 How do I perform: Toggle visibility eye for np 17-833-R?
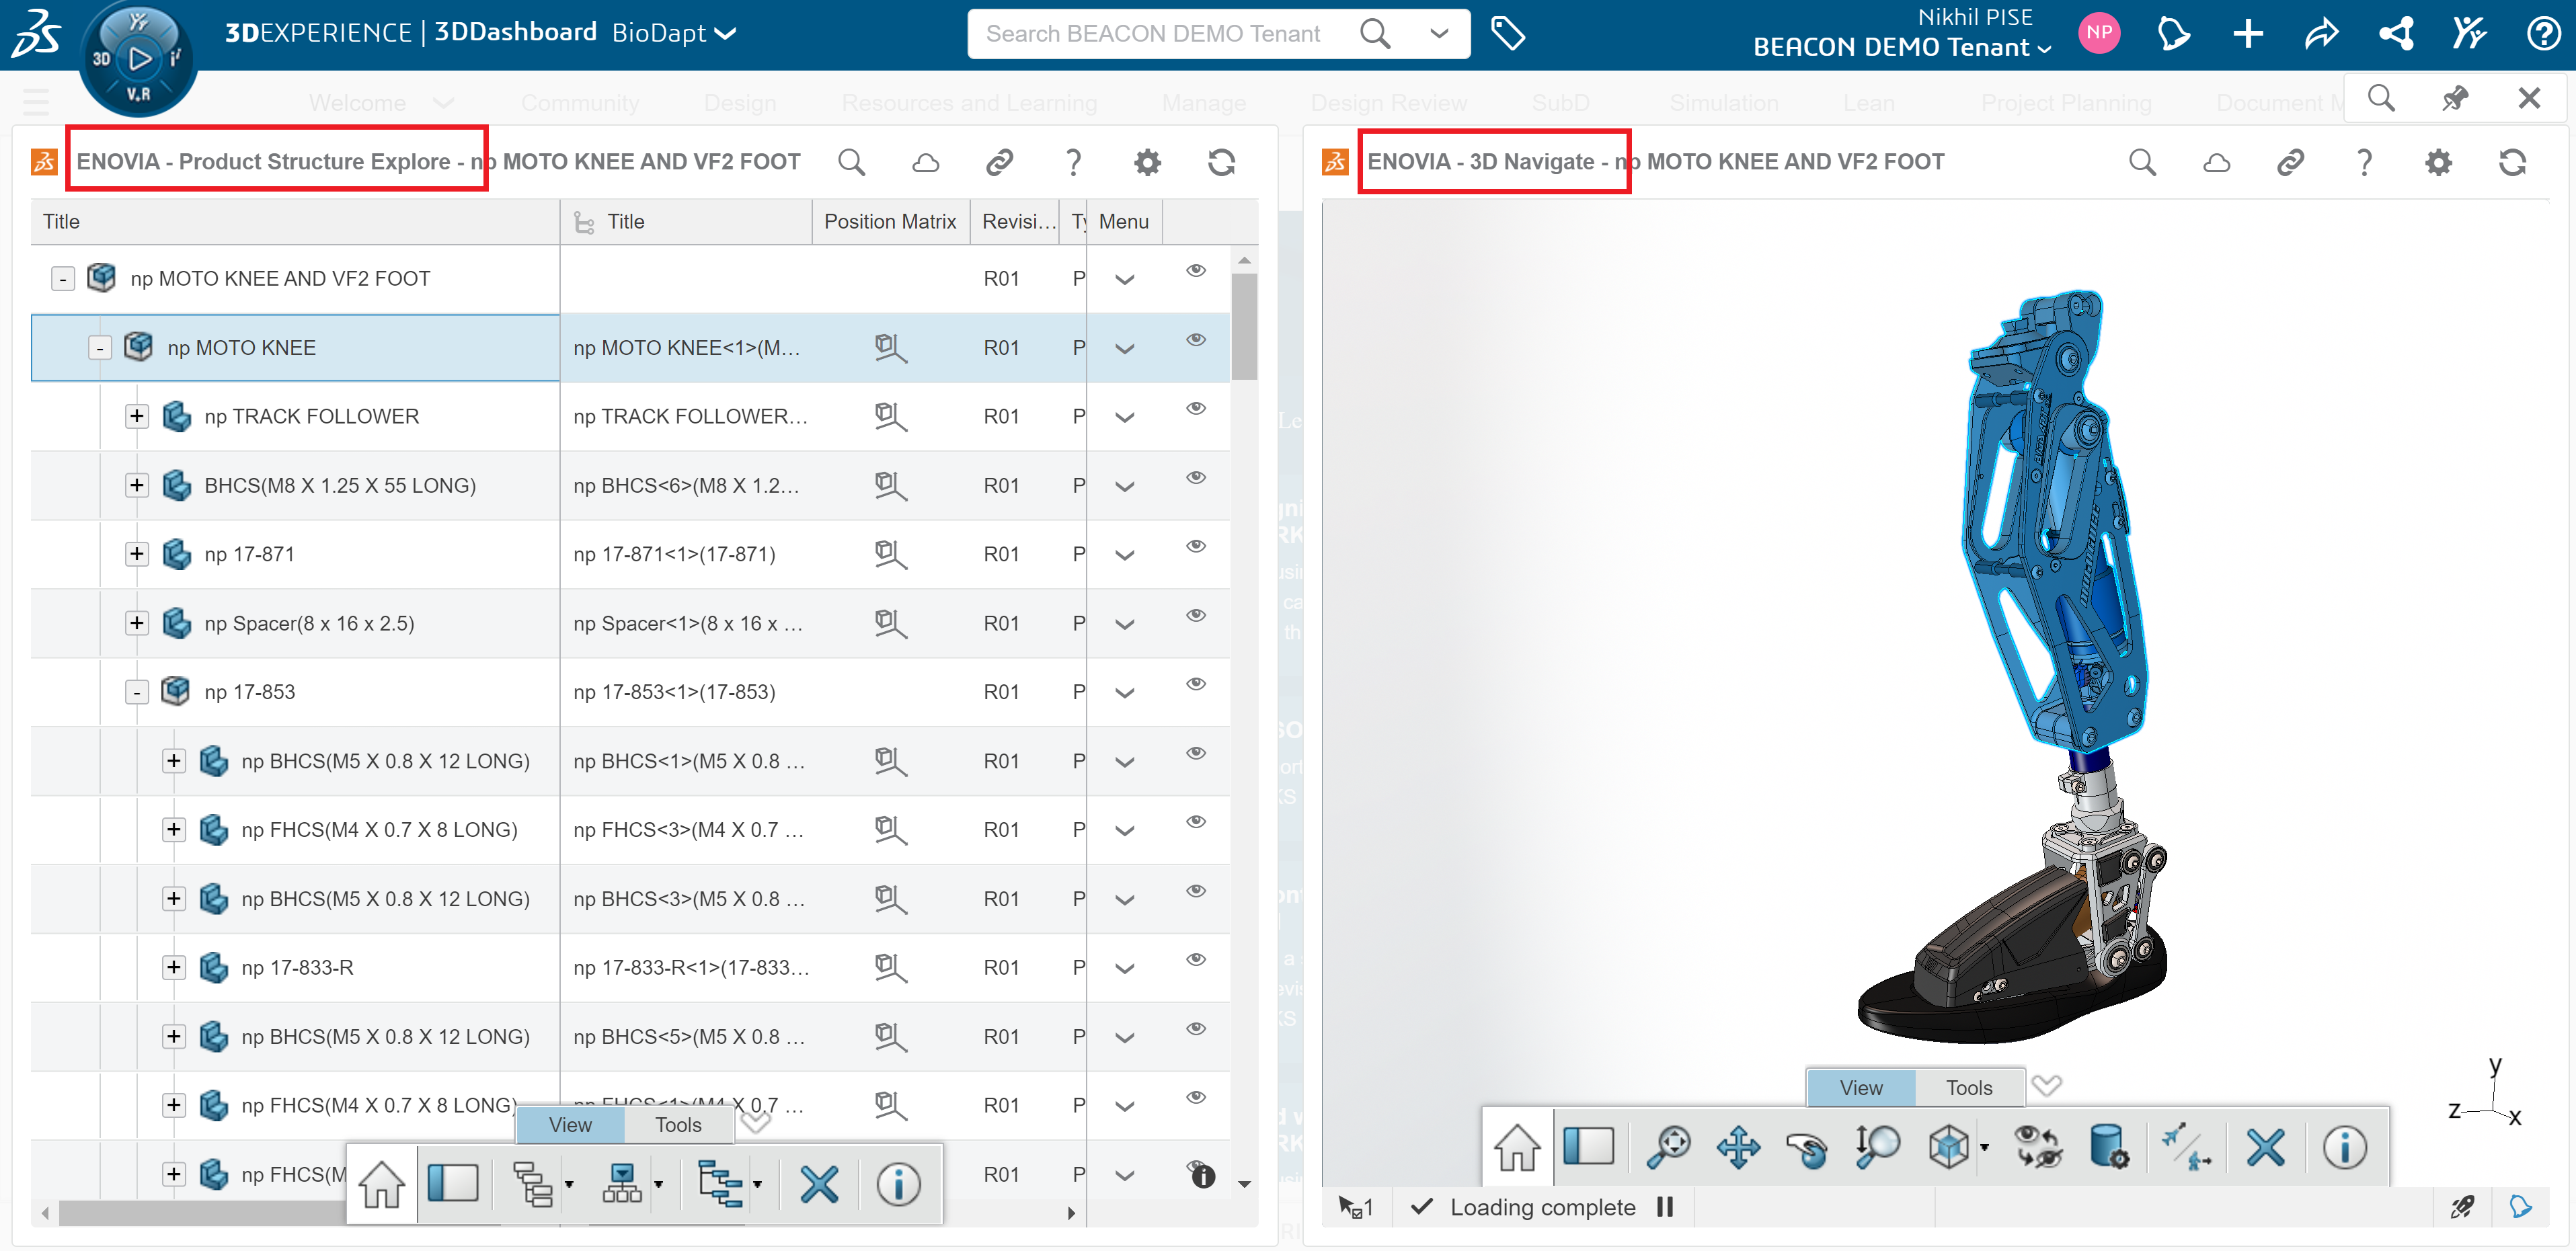[x=1195, y=959]
